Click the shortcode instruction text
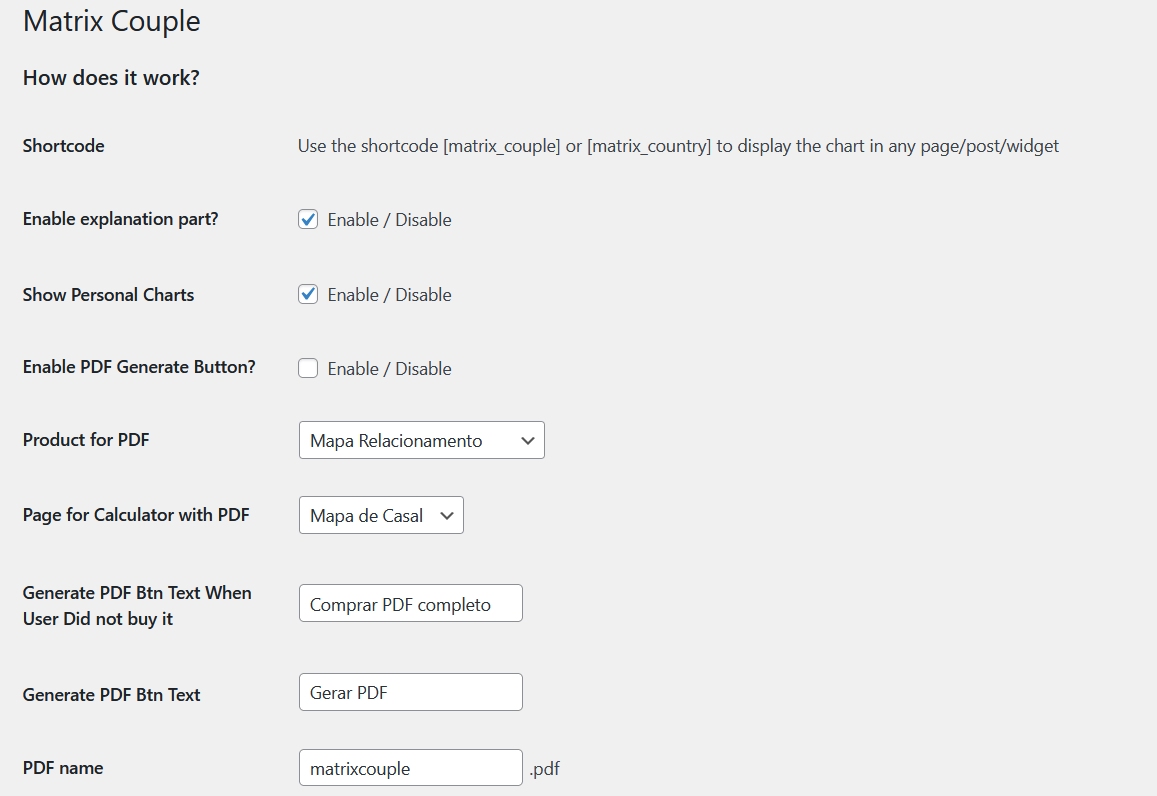This screenshot has width=1157, height=796. coord(678,145)
